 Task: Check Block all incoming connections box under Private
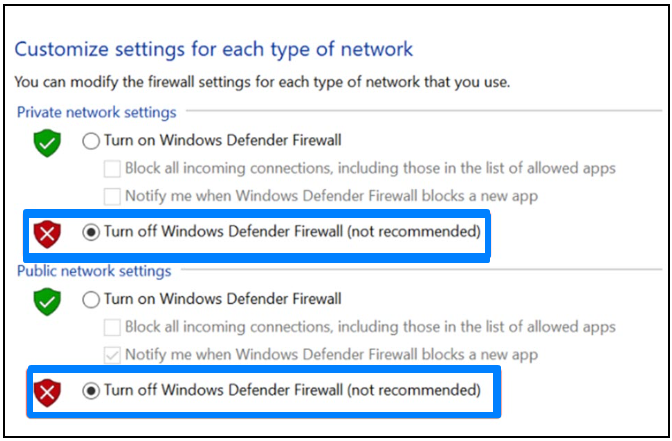113,169
